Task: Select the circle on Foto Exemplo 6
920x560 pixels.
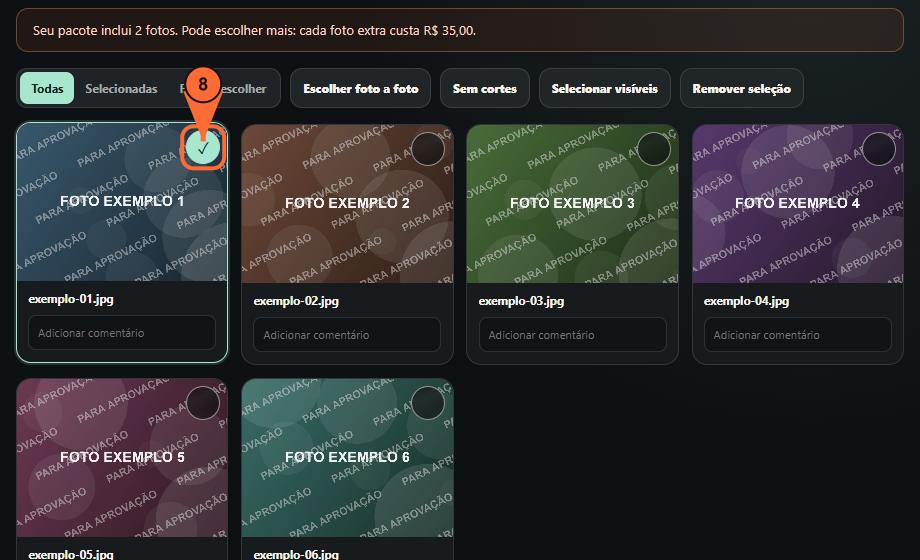Action: 428,403
